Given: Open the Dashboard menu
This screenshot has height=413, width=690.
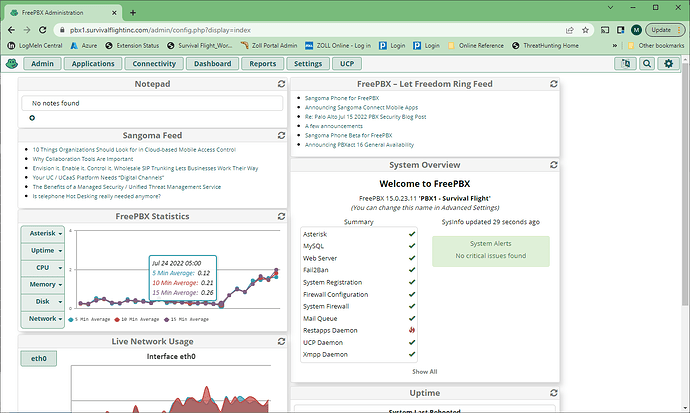Looking at the screenshot, I should coord(213,64).
